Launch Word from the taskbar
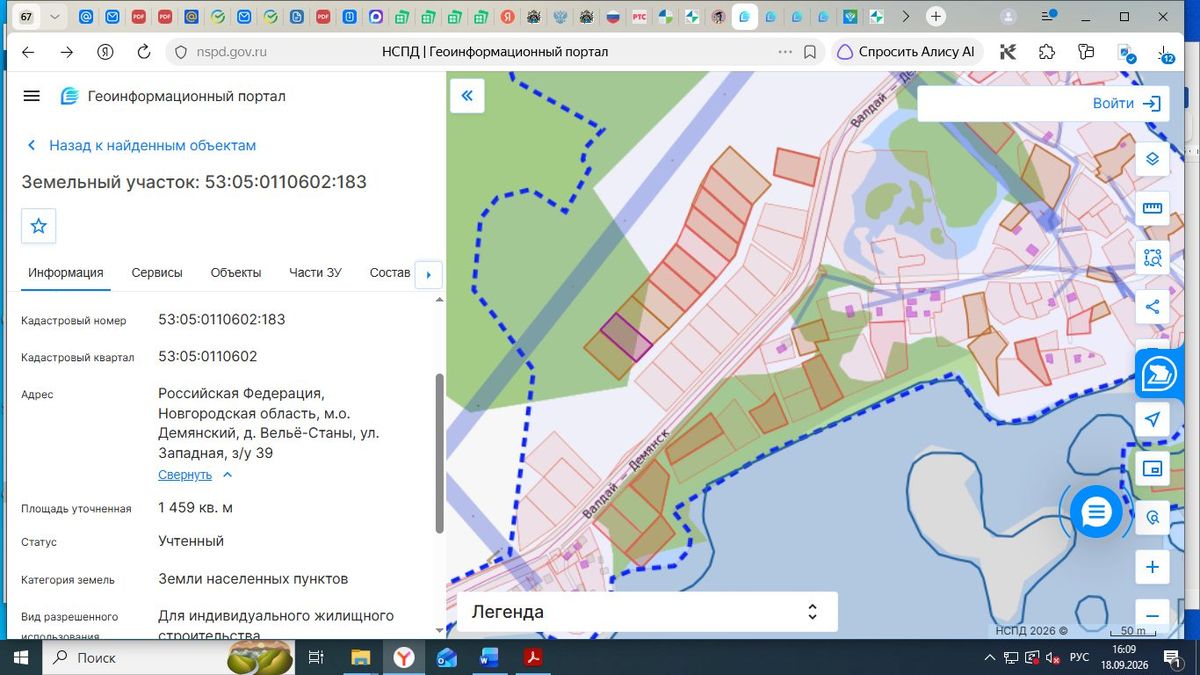1200x675 pixels. [x=489, y=658]
